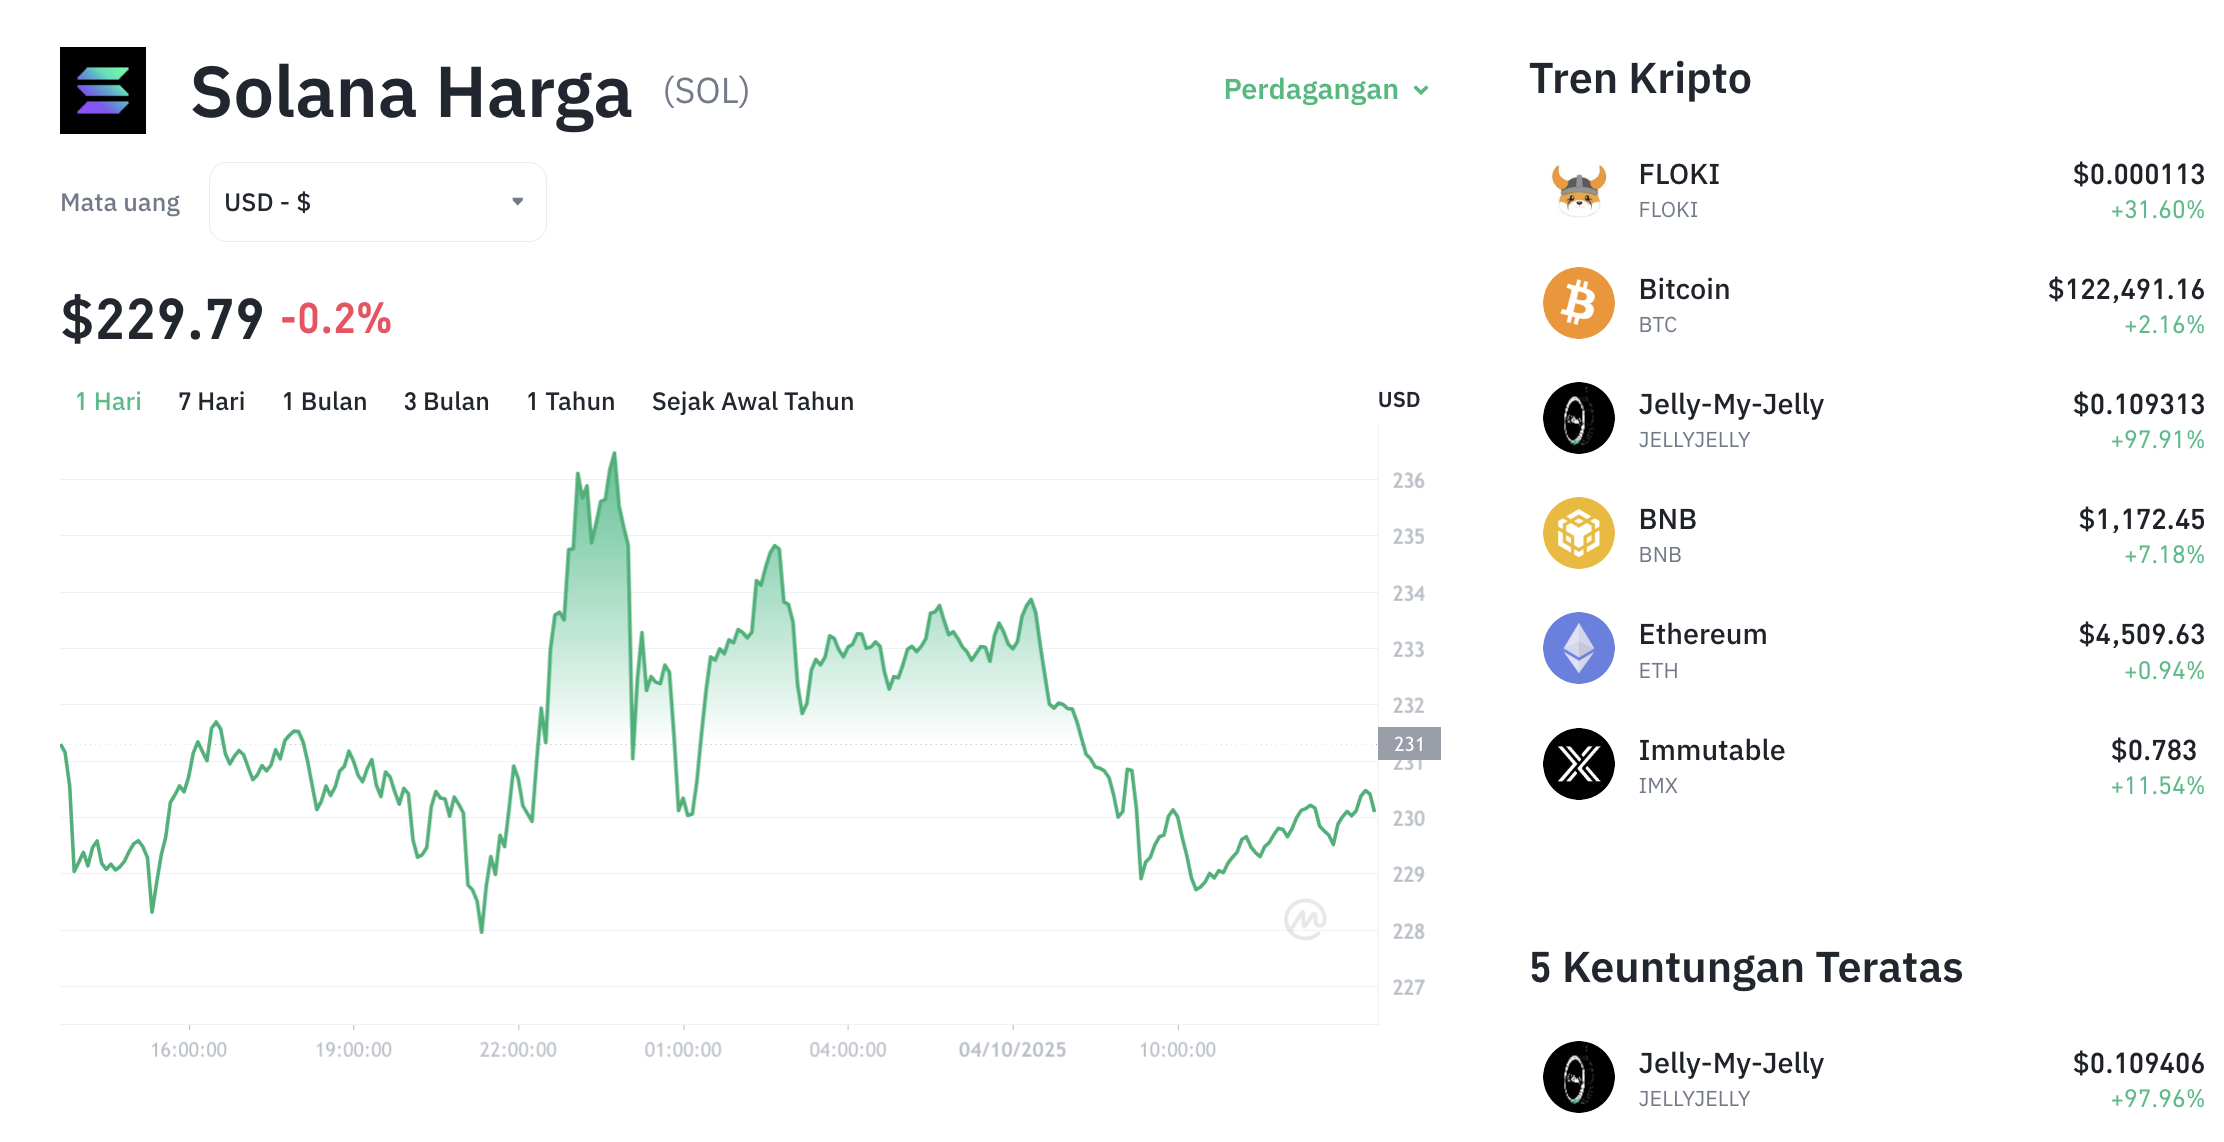Choose the Sejak Awal Tahun range
The height and width of the screenshot is (1142, 2224).
[x=752, y=401]
